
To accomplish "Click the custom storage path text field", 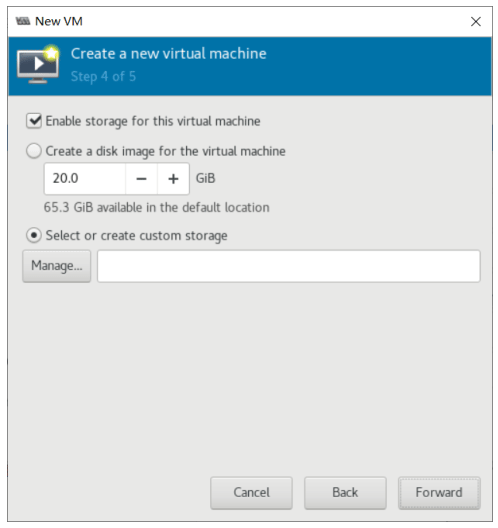I will click(289, 266).
